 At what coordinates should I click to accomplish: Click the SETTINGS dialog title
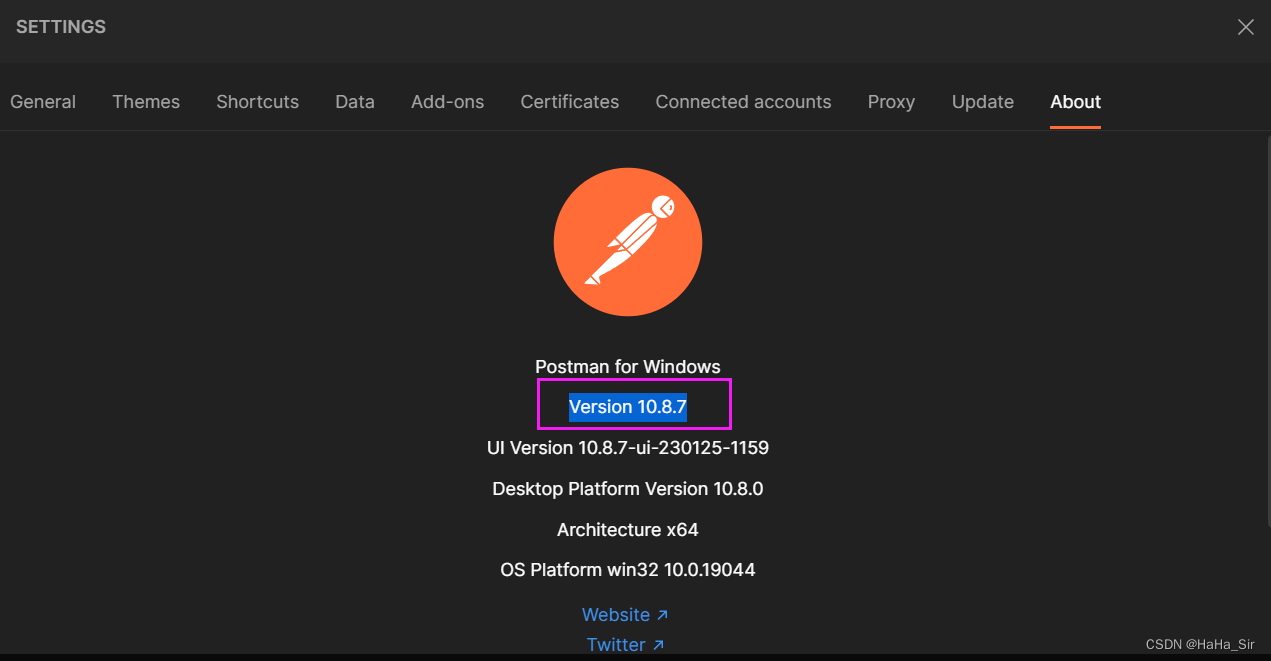(61, 27)
